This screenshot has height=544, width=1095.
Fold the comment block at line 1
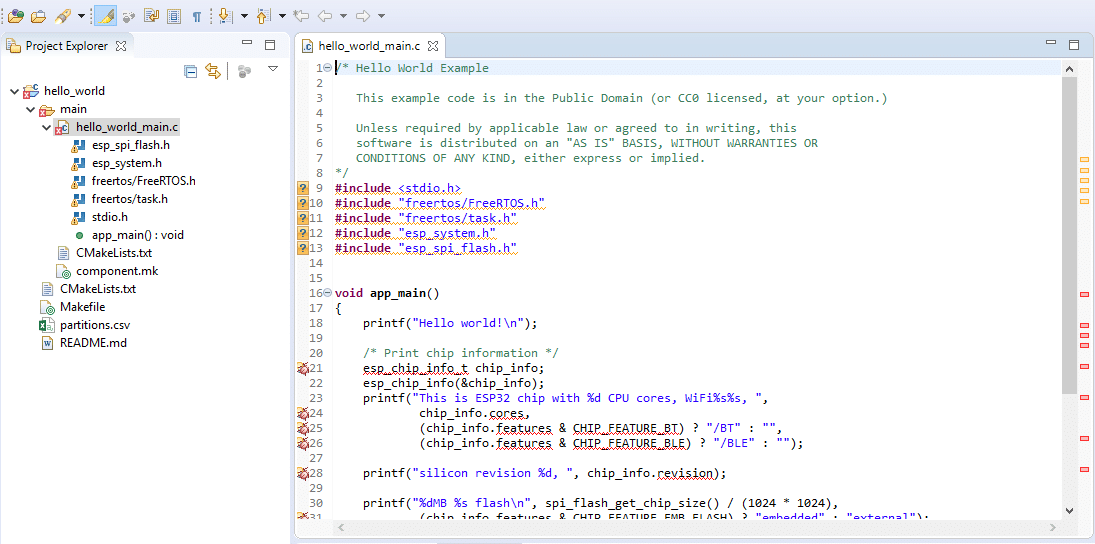pyautogui.click(x=328, y=68)
